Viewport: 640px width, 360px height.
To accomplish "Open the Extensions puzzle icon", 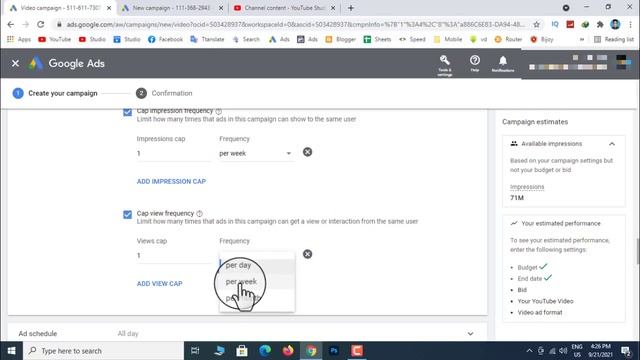I will click(600, 24).
